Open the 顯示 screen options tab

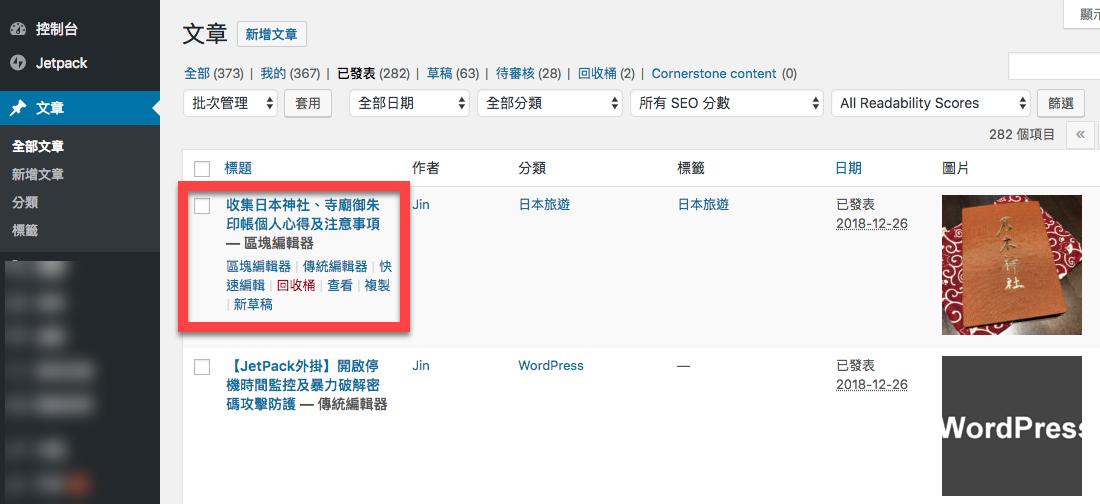pyautogui.click(x=1082, y=14)
